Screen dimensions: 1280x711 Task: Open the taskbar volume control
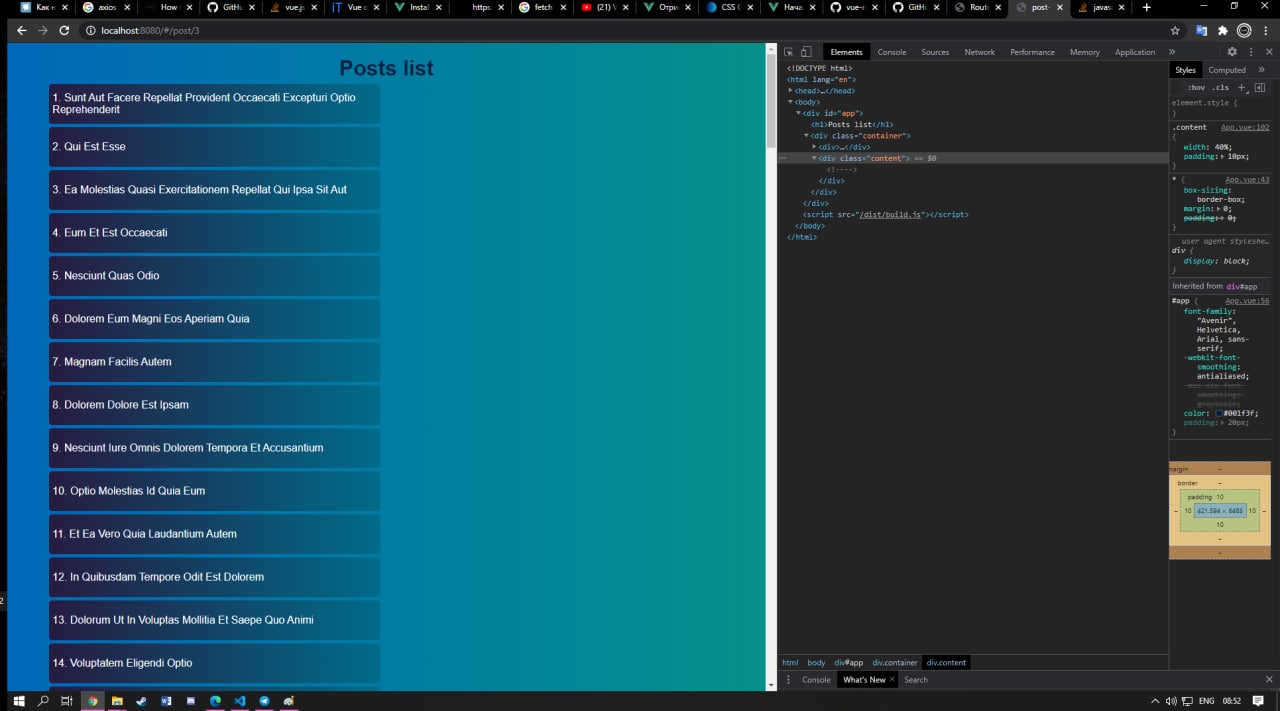1170,701
